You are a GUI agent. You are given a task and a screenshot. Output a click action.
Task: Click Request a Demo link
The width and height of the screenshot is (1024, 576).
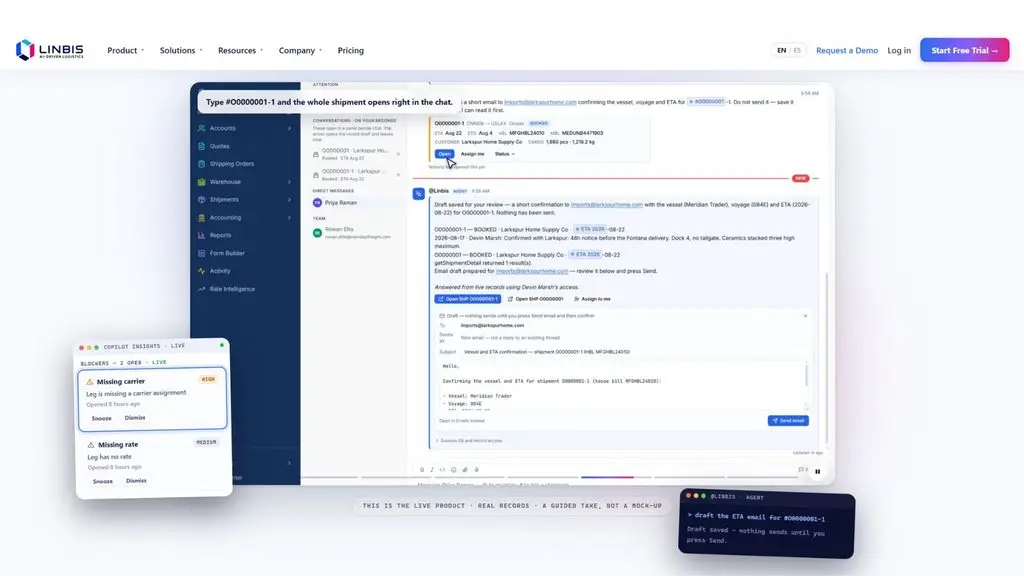(x=847, y=50)
